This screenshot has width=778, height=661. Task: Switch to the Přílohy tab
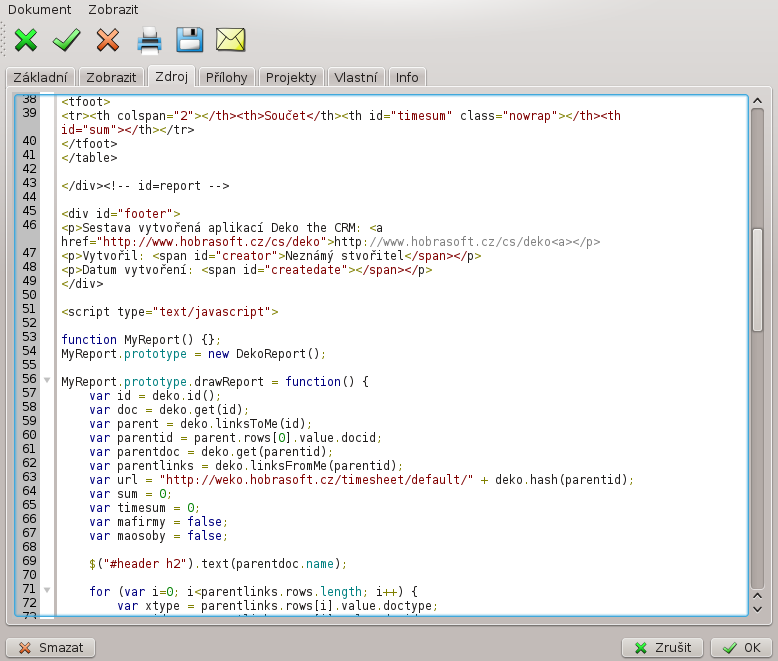coord(225,77)
